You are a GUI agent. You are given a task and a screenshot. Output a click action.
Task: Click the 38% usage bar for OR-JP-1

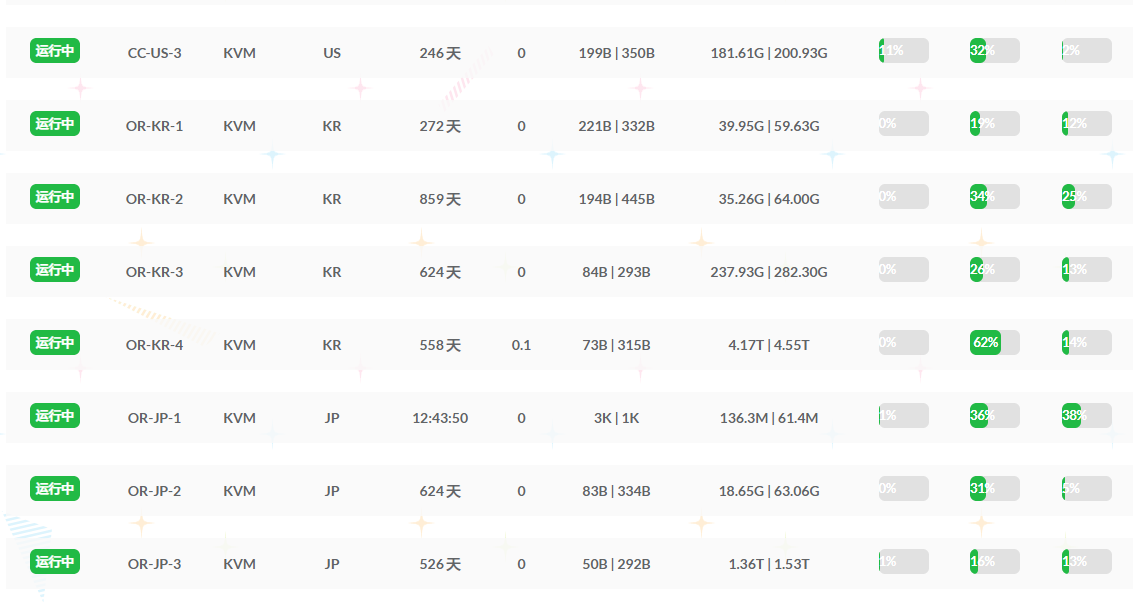1086,416
